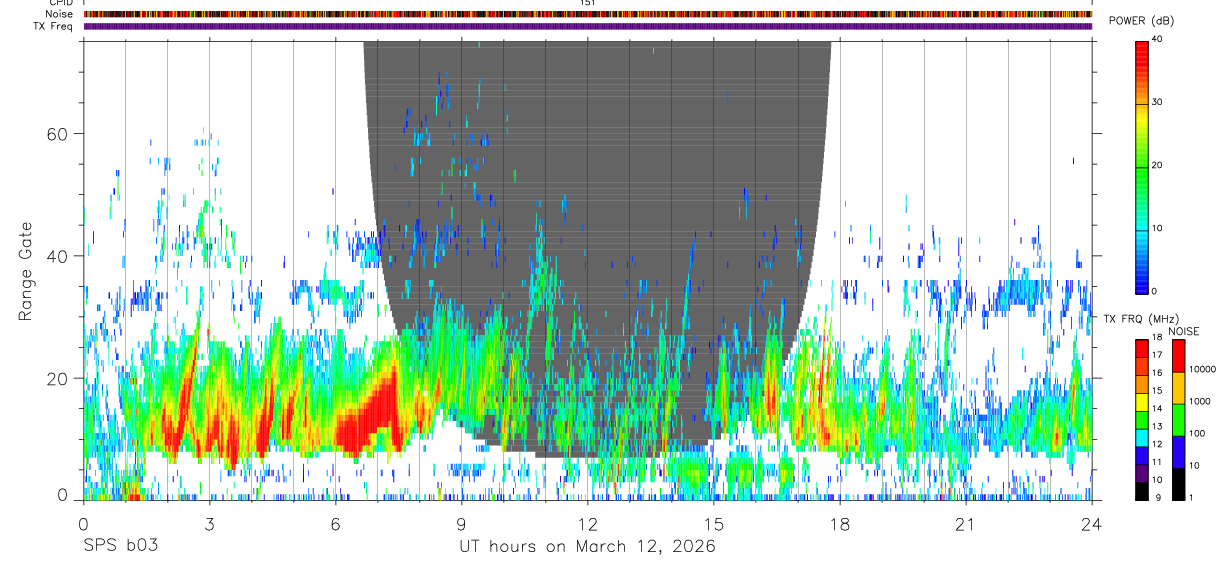The image size is (1228, 567).
Task: Click x-axis hour tick label '9'
Action: point(461,523)
